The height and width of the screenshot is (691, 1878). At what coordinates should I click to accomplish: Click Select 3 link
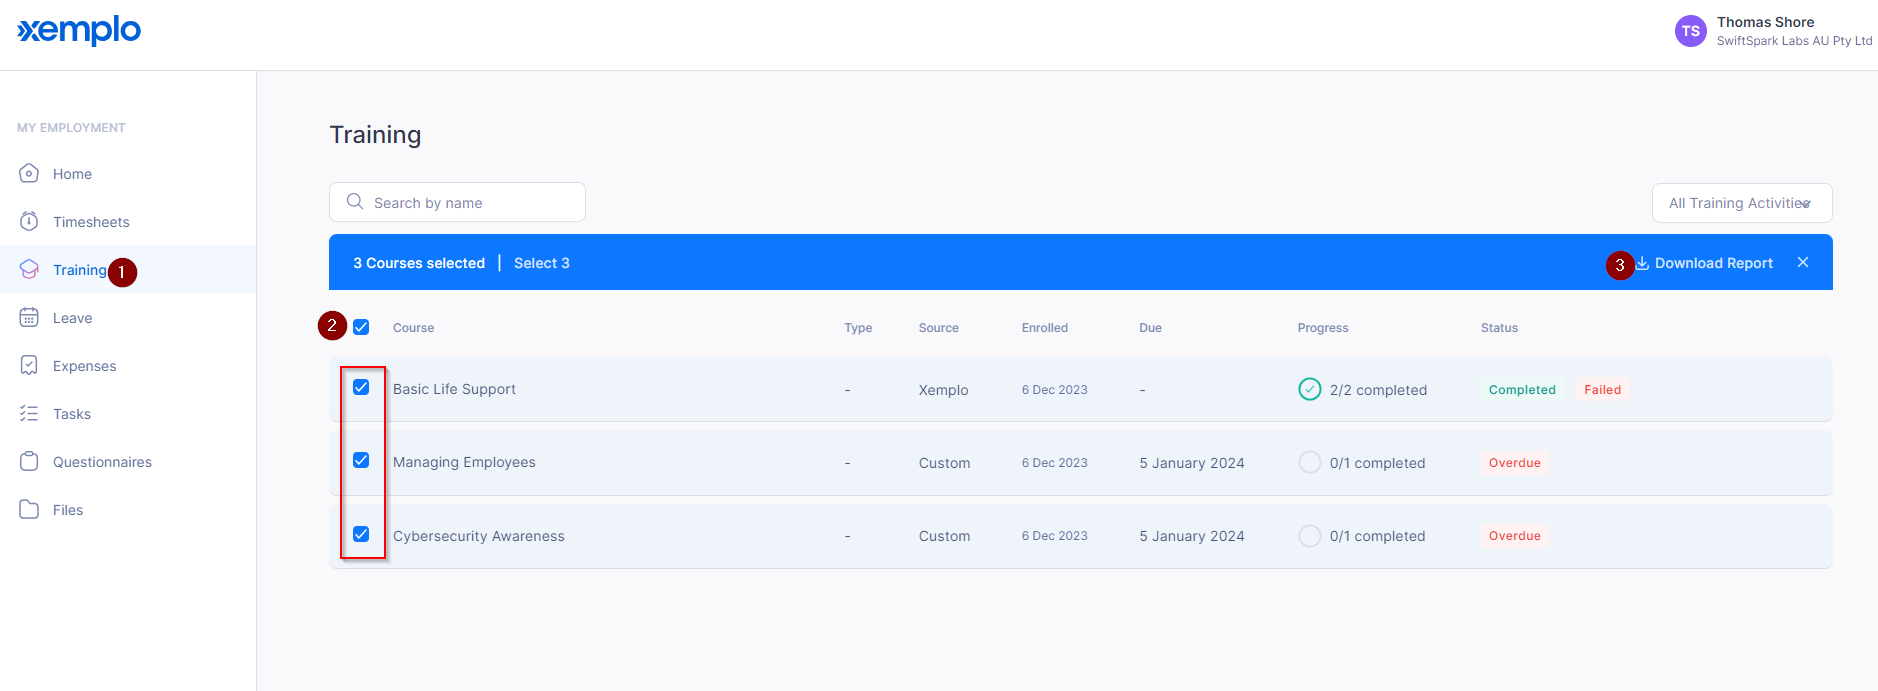[541, 263]
